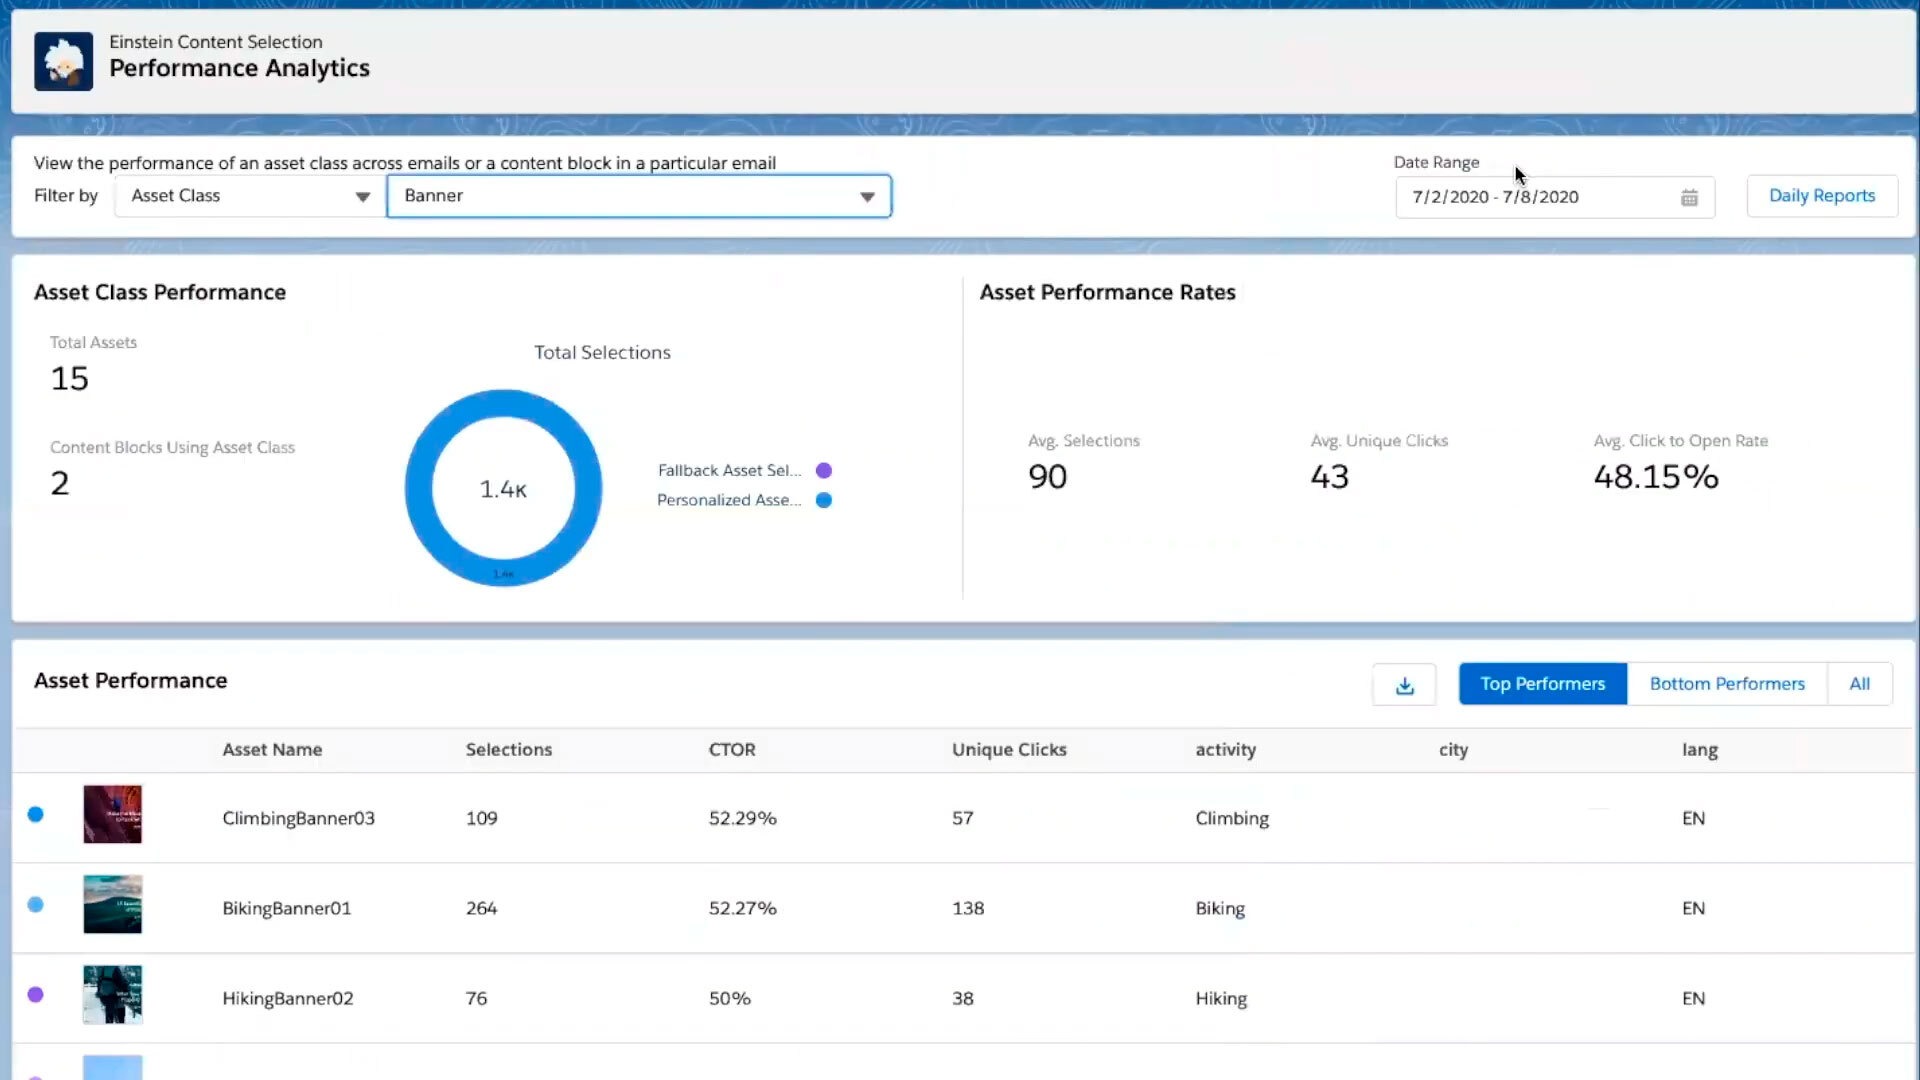The height and width of the screenshot is (1080, 1920).
Task: Click the Asset Name column header to sort
Action: [272, 749]
